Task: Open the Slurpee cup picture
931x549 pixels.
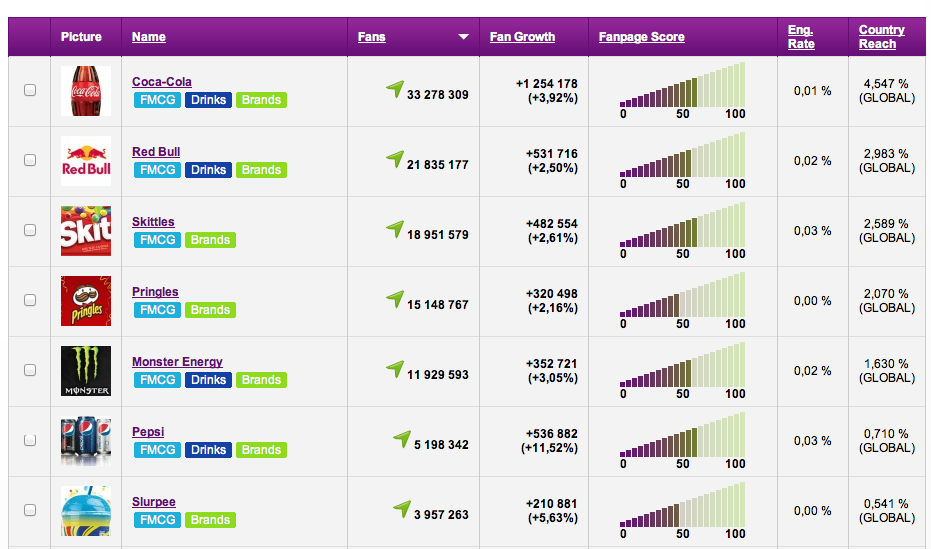Action: click(x=86, y=511)
